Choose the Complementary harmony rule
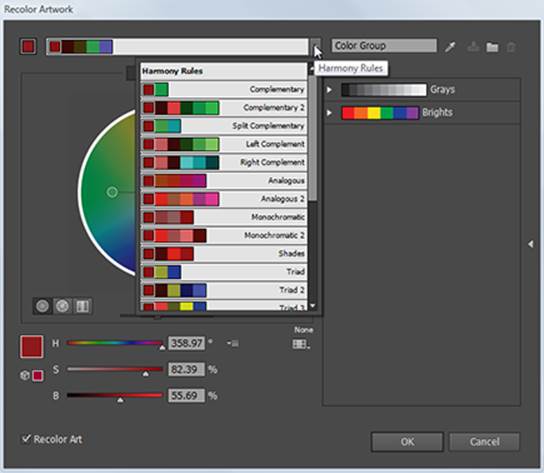 (x=224, y=89)
